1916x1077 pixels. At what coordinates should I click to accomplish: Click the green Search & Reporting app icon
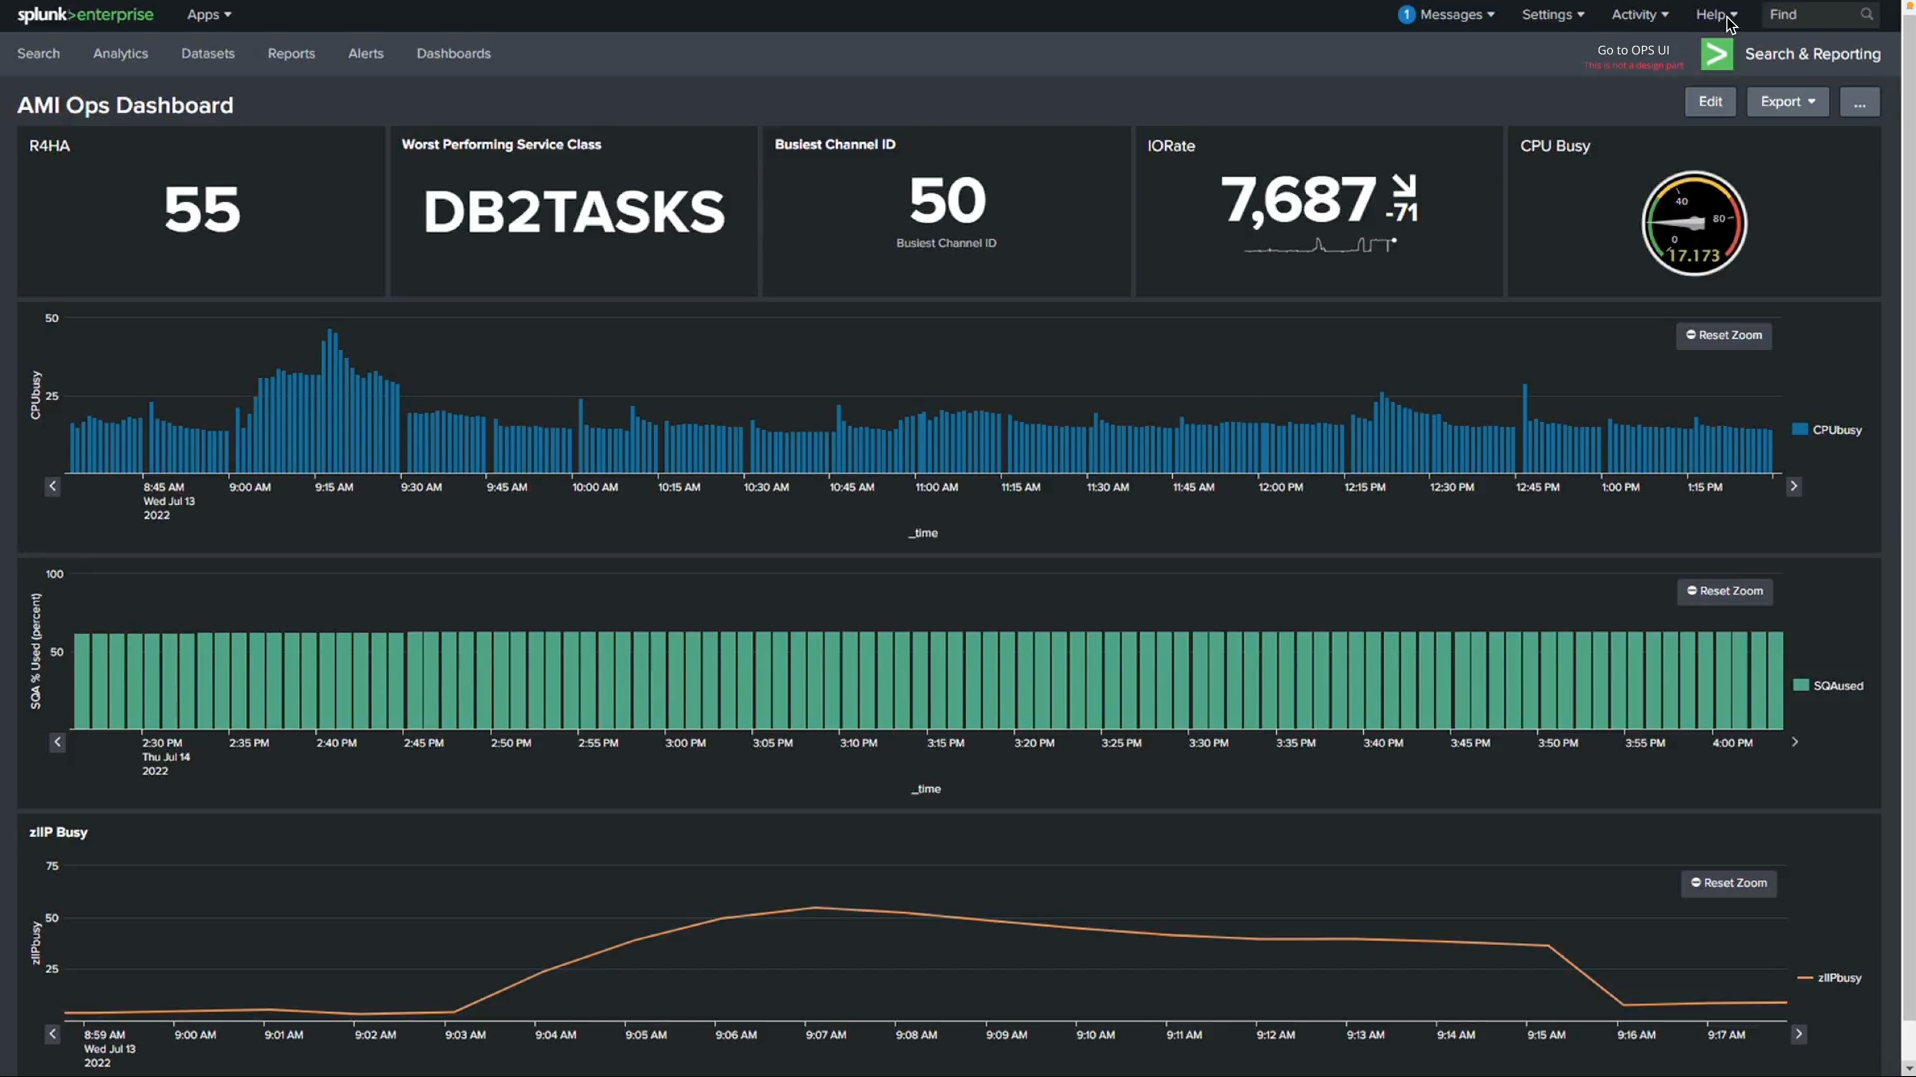[x=1716, y=54]
